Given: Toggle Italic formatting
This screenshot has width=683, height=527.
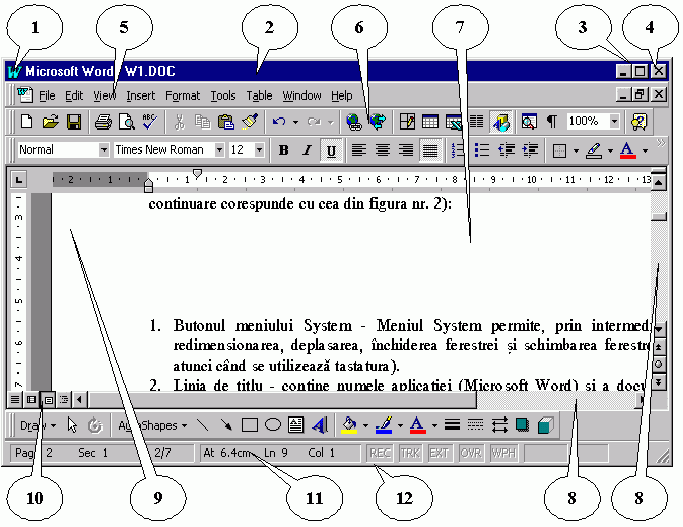Looking at the screenshot, I should point(307,150).
